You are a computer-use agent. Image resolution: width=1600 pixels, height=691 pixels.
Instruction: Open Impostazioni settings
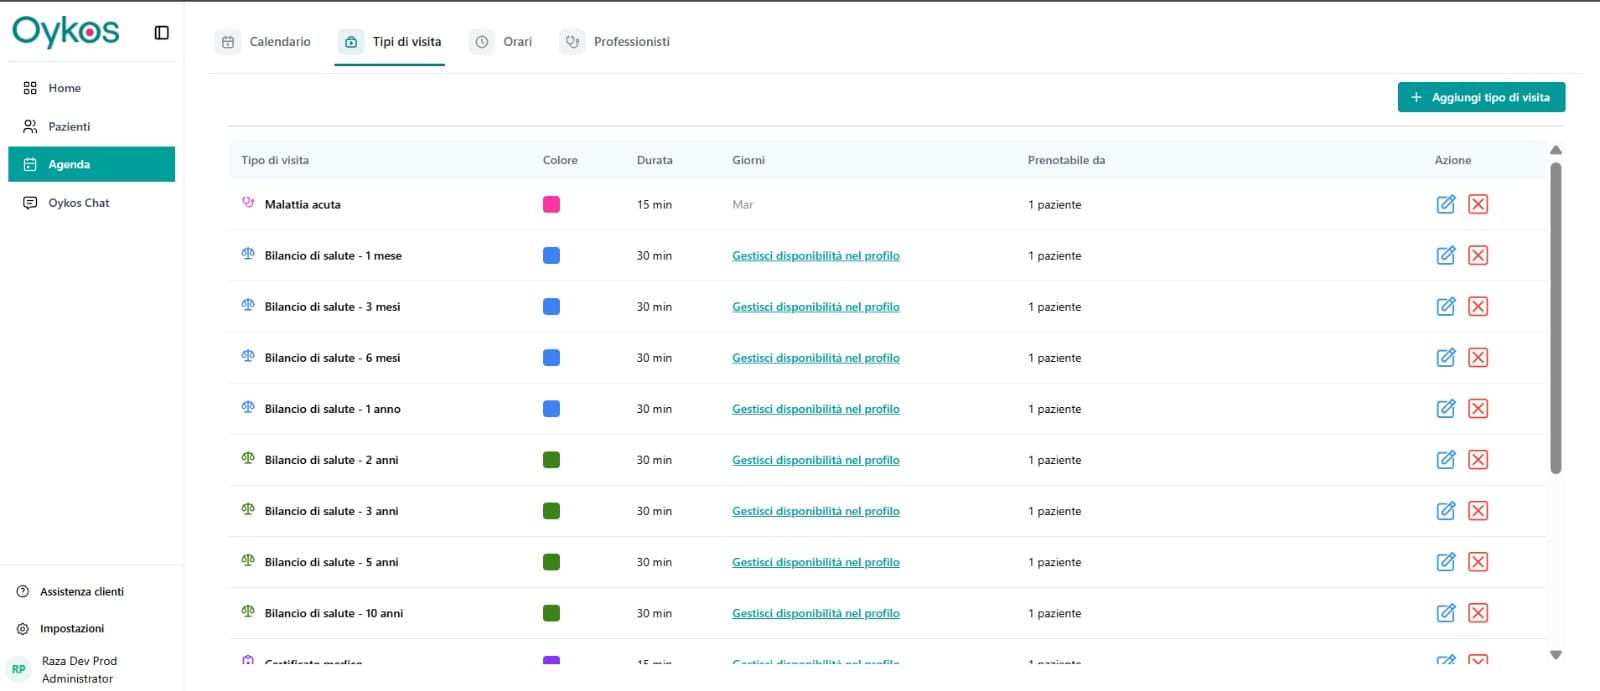pyautogui.click(x=61, y=629)
